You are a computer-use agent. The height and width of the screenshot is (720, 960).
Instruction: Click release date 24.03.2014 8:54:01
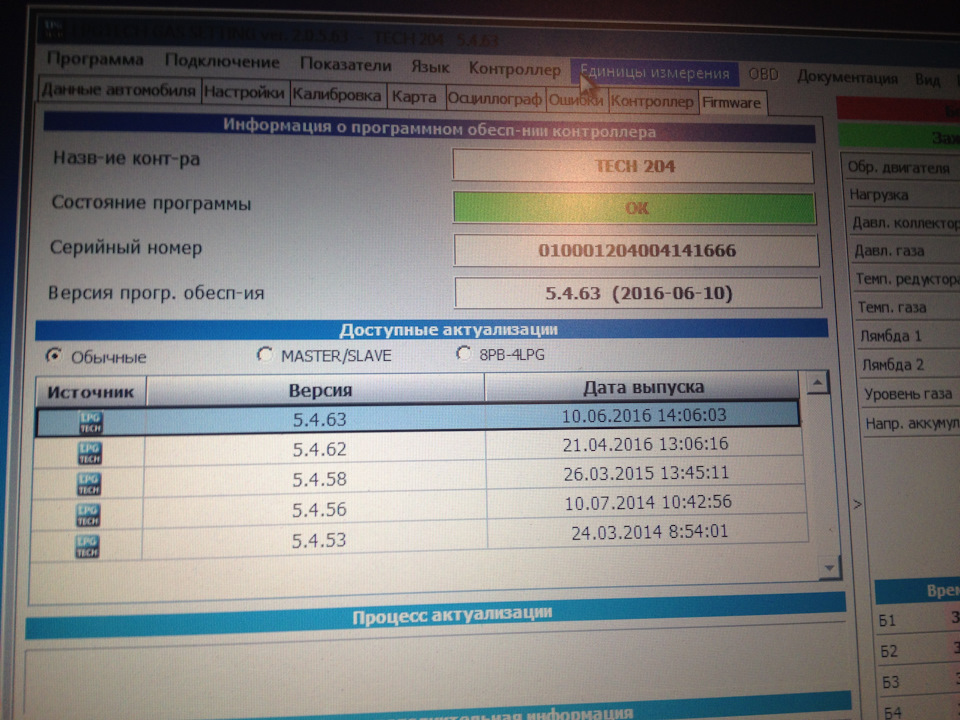tap(650, 531)
